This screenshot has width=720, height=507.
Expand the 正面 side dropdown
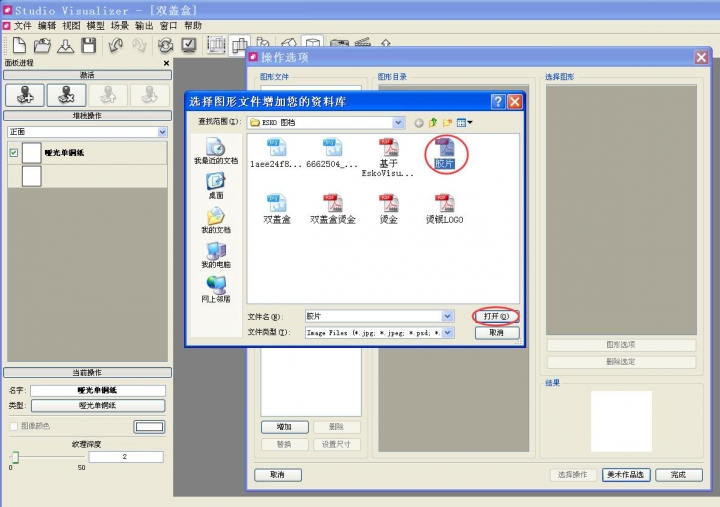pos(162,132)
